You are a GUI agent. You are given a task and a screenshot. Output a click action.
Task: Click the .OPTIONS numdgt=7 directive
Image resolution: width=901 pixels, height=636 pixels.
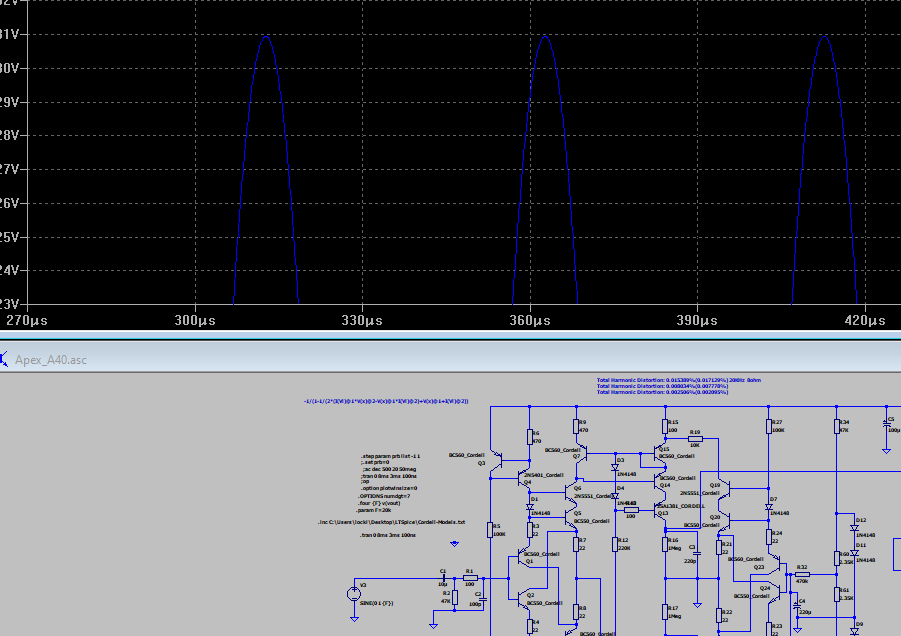pos(384,496)
